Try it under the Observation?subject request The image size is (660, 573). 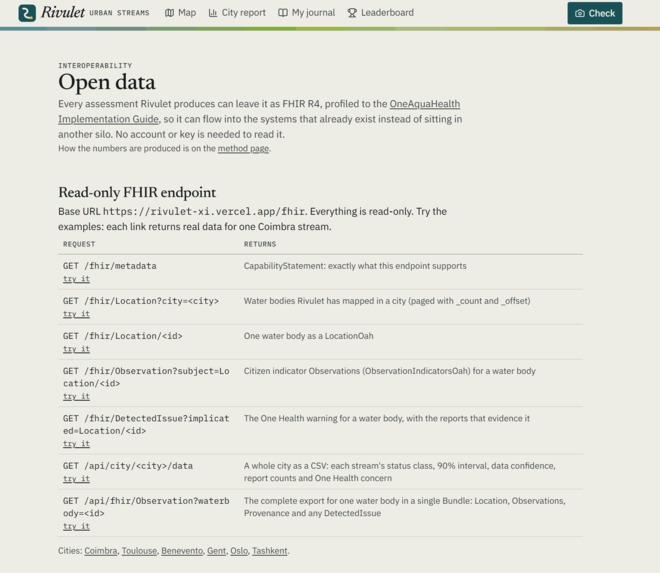tap(76, 397)
